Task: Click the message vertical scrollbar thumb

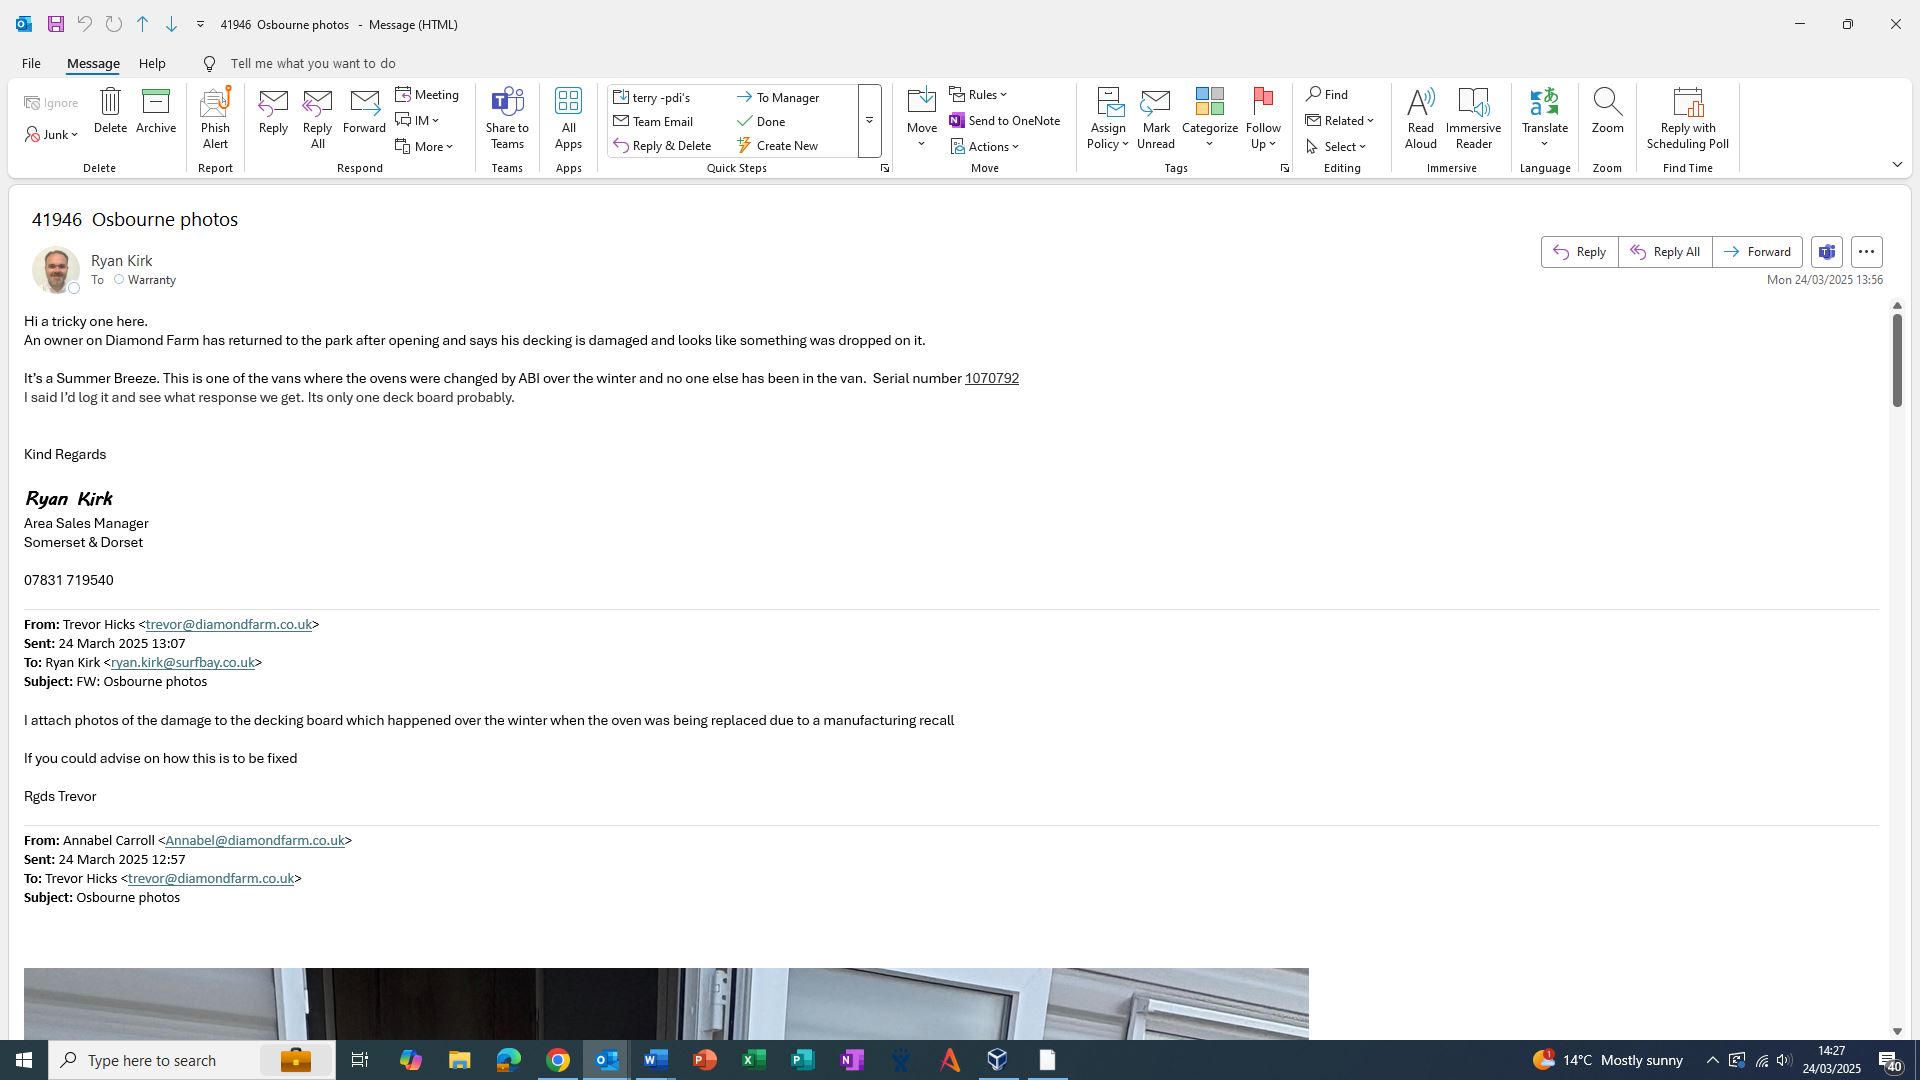Action: [x=1897, y=360]
